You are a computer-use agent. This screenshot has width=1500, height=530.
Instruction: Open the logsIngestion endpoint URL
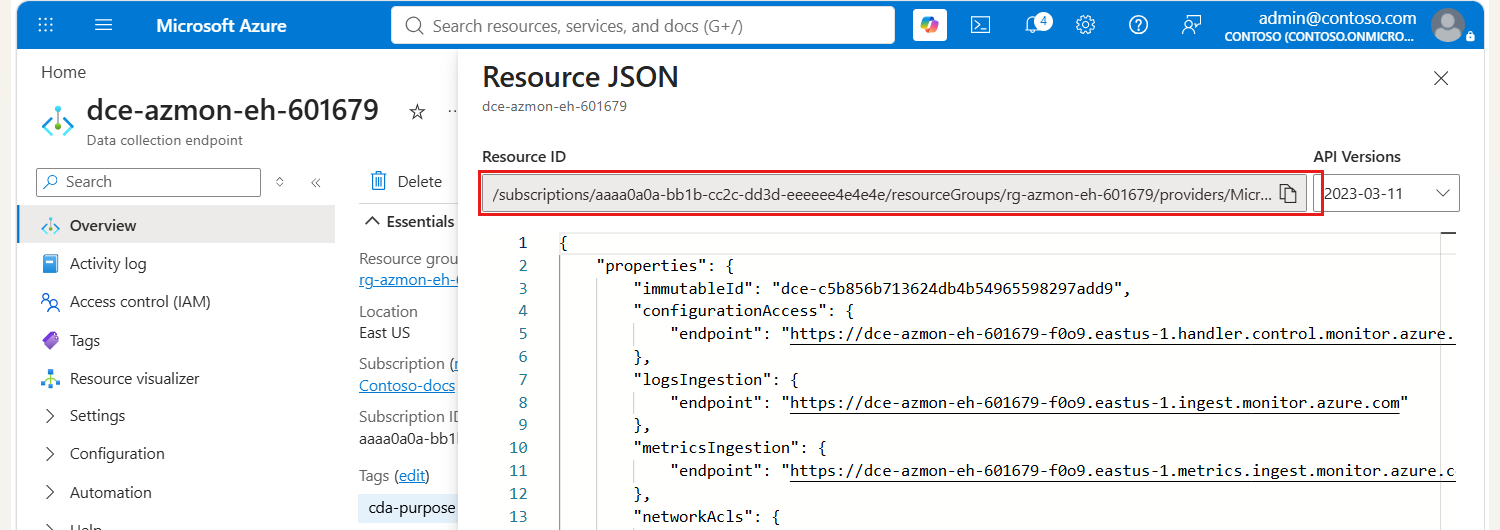pyautogui.click(x=1094, y=403)
